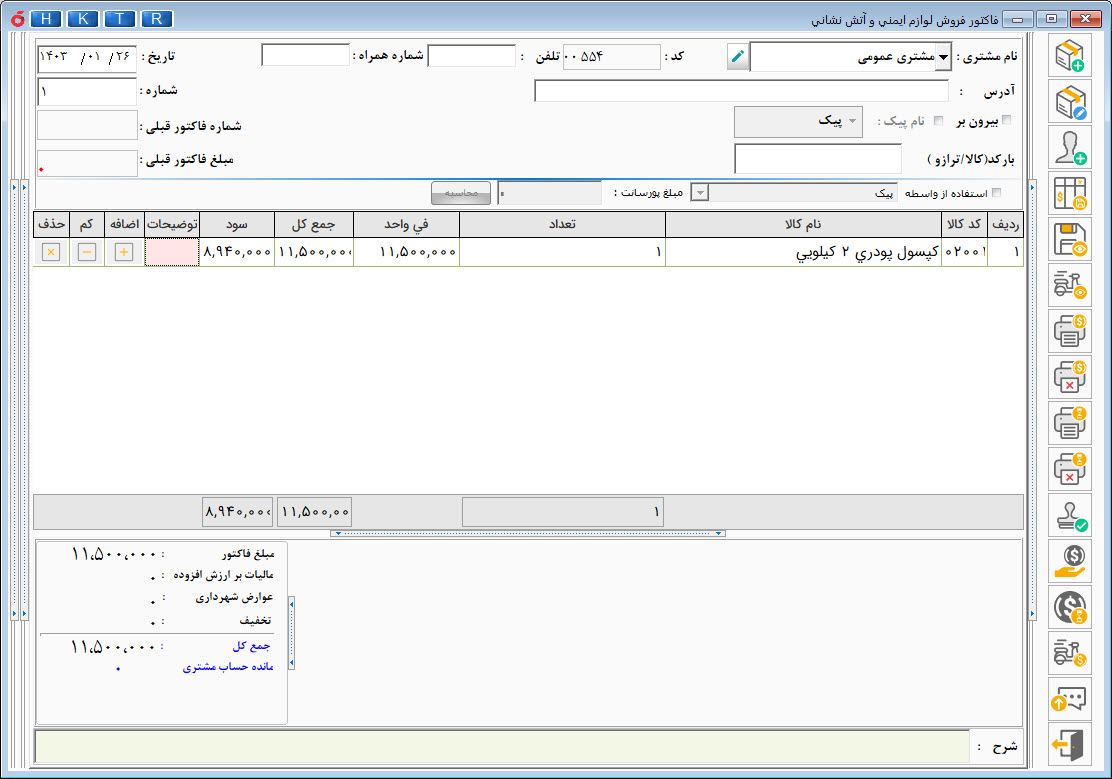Expand the پیک courier name dropdown
The image size is (1112, 779).
853,121
